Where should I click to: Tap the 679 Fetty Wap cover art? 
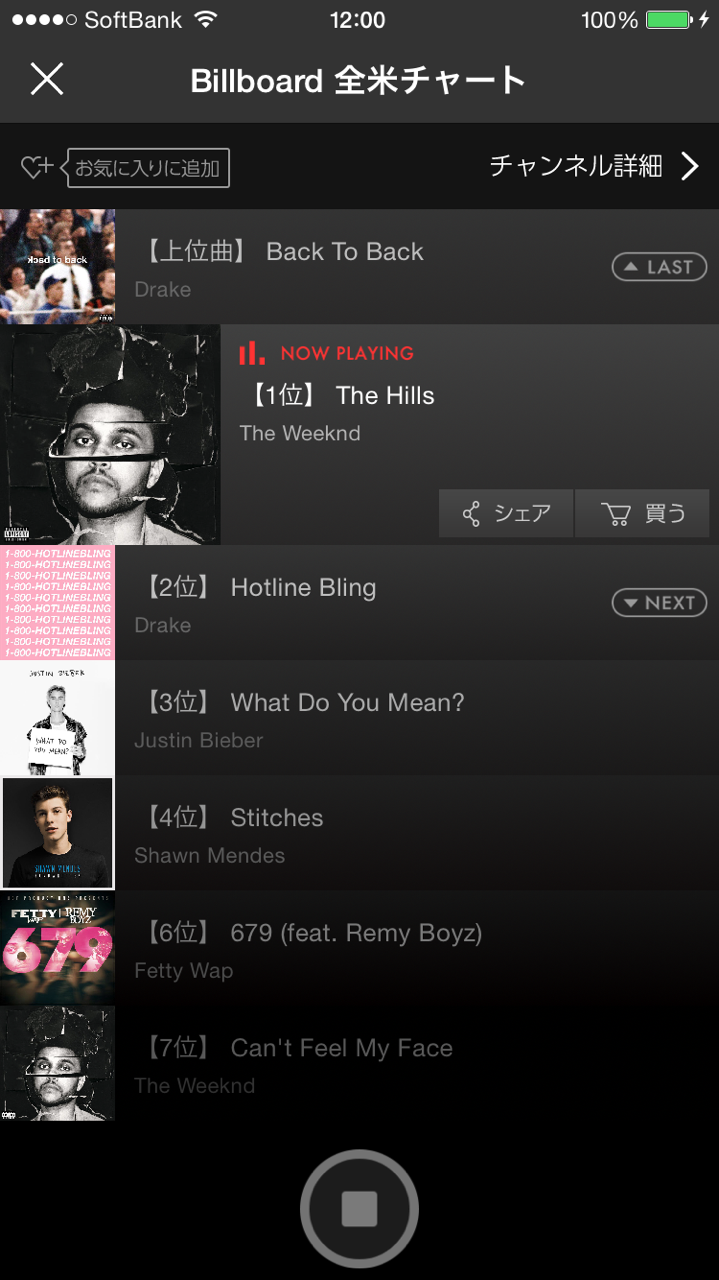[57, 948]
